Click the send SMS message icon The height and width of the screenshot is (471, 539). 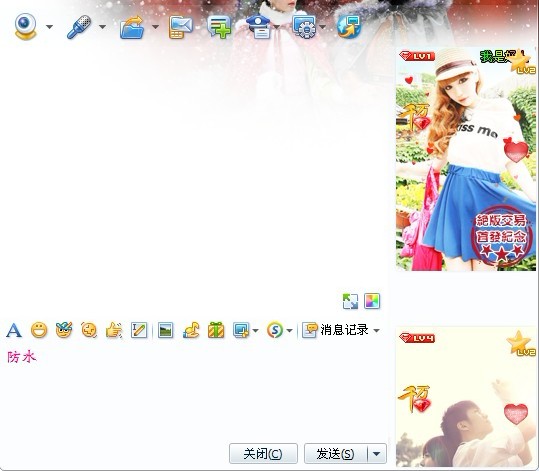click(181, 27)
